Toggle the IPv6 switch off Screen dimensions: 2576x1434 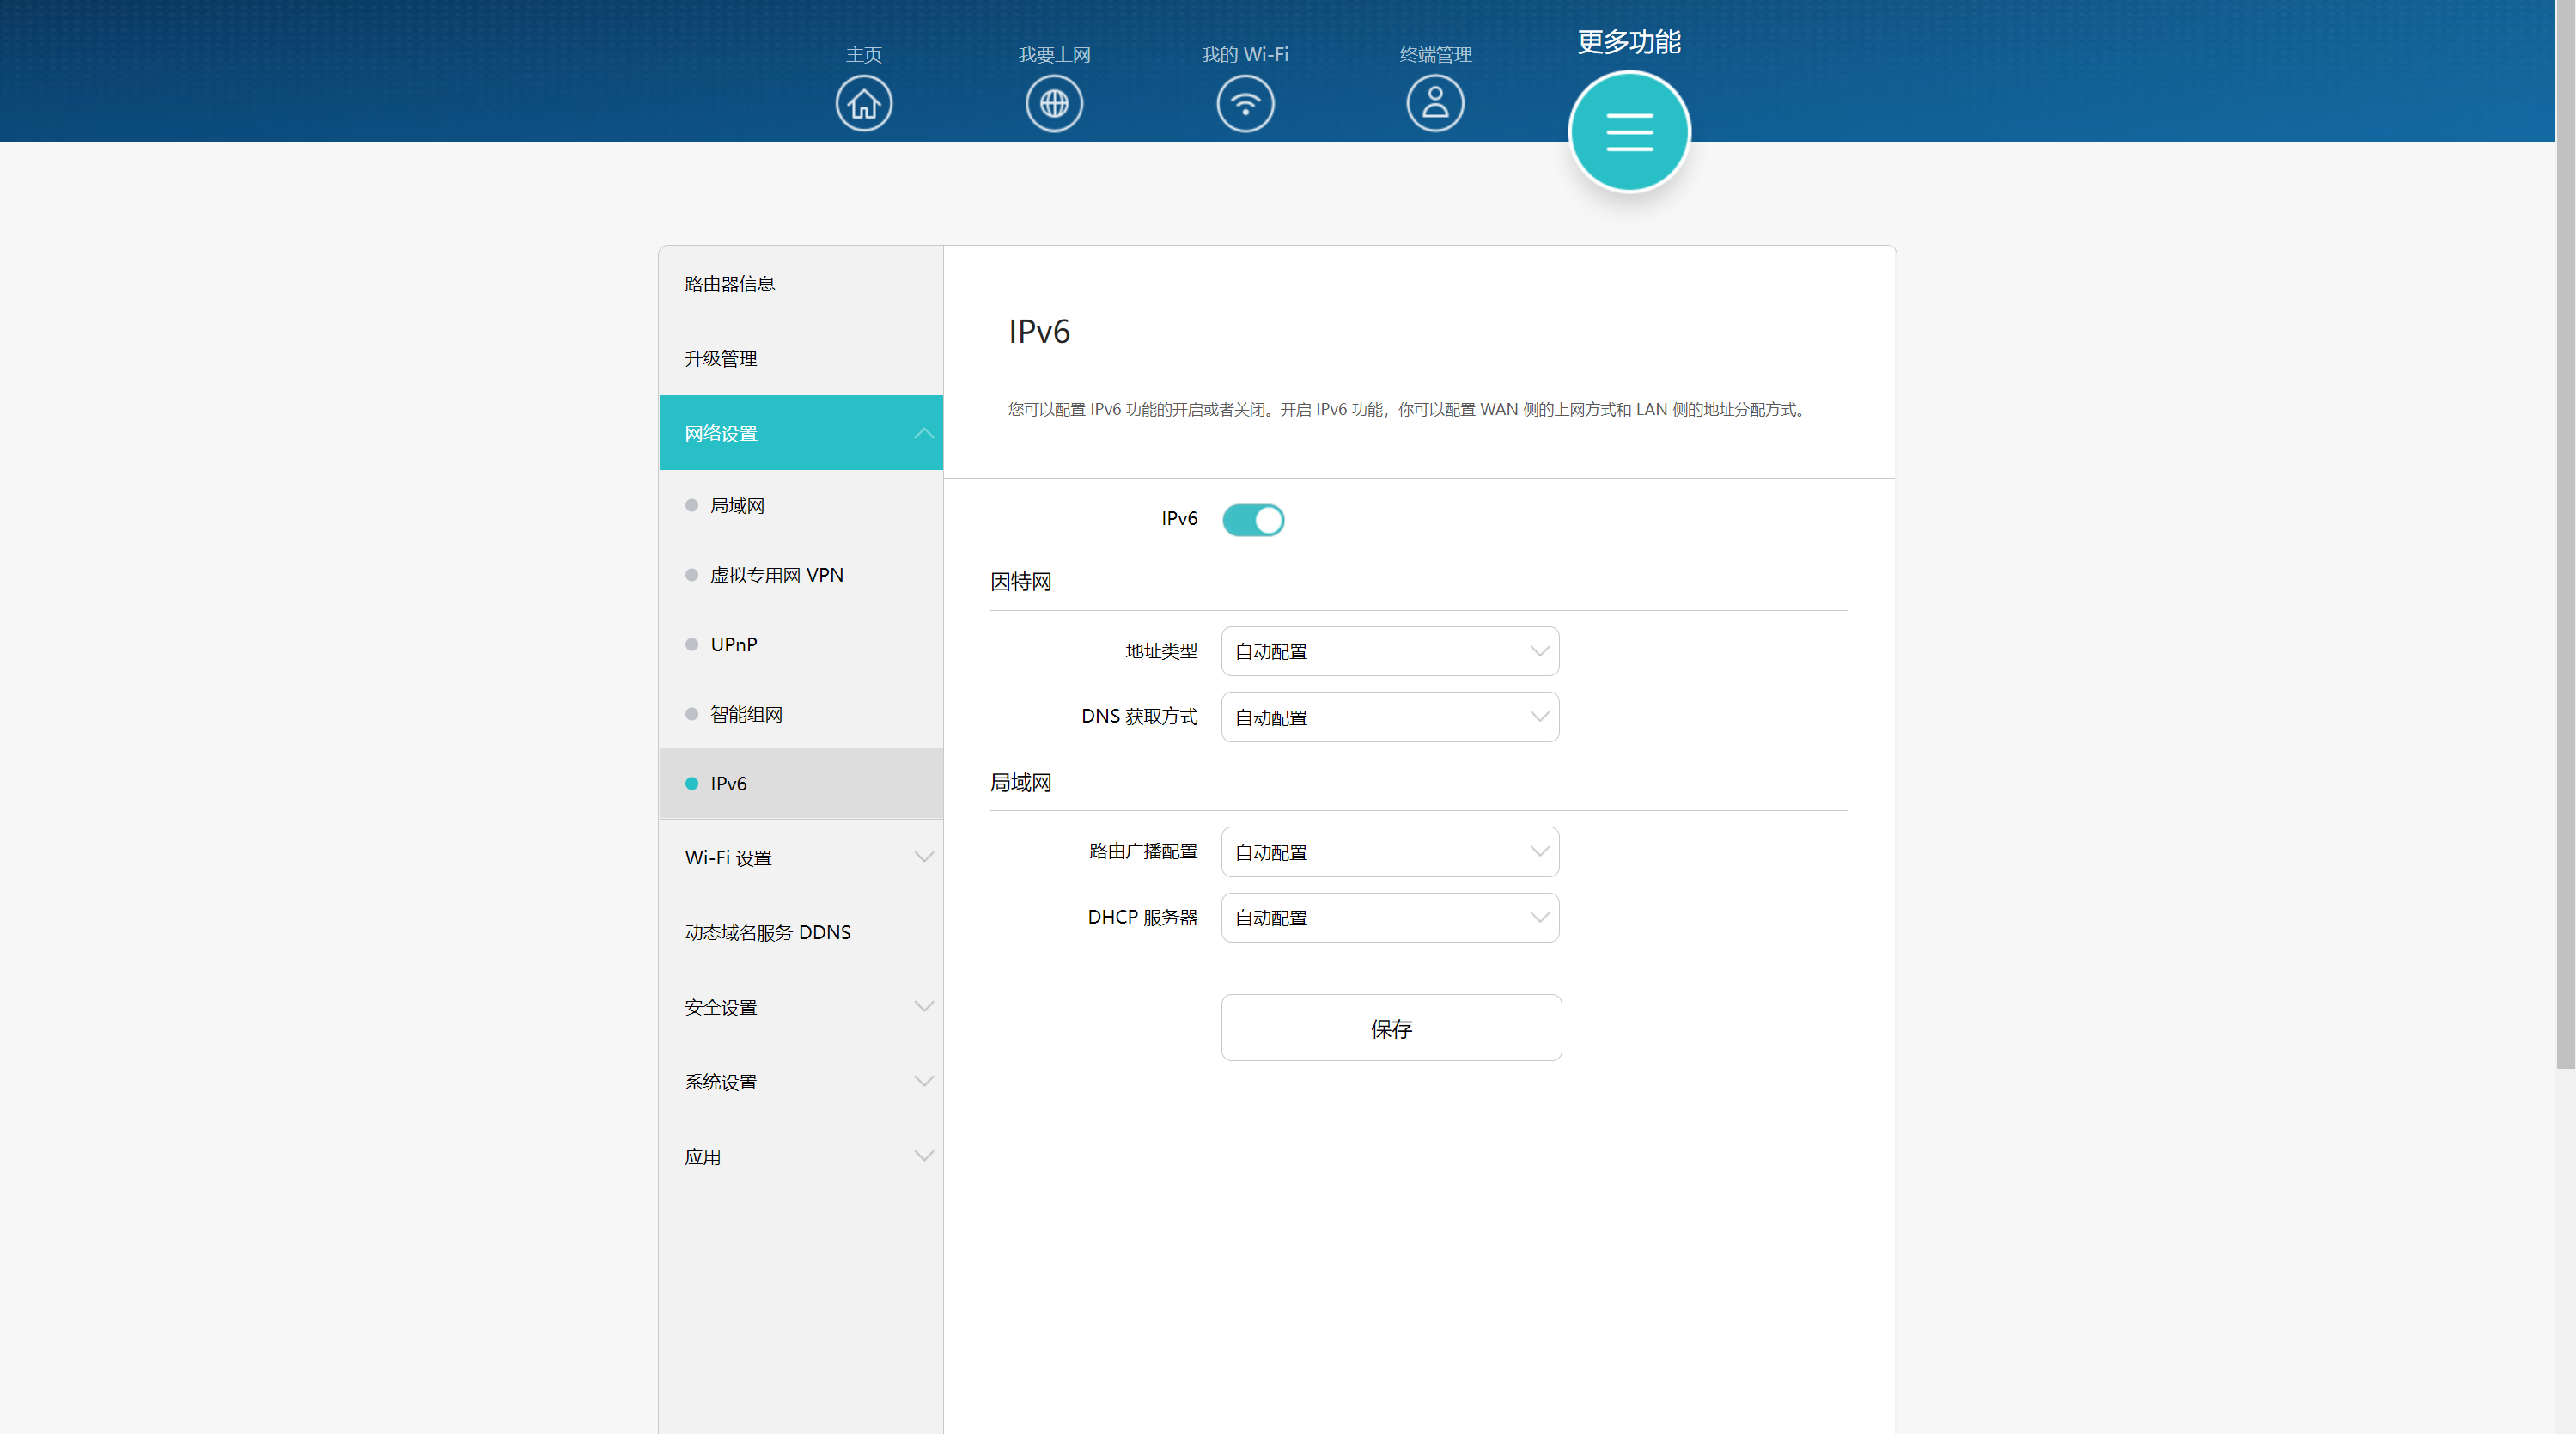pos(1253,520)
